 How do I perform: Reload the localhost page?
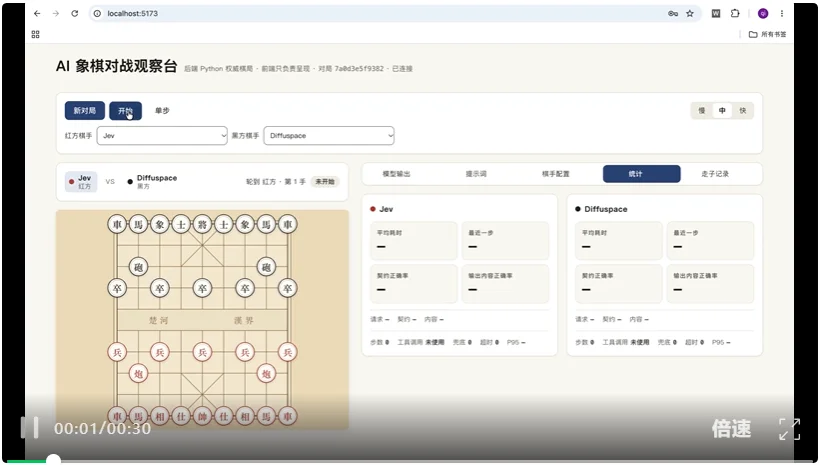click(75, 14)
